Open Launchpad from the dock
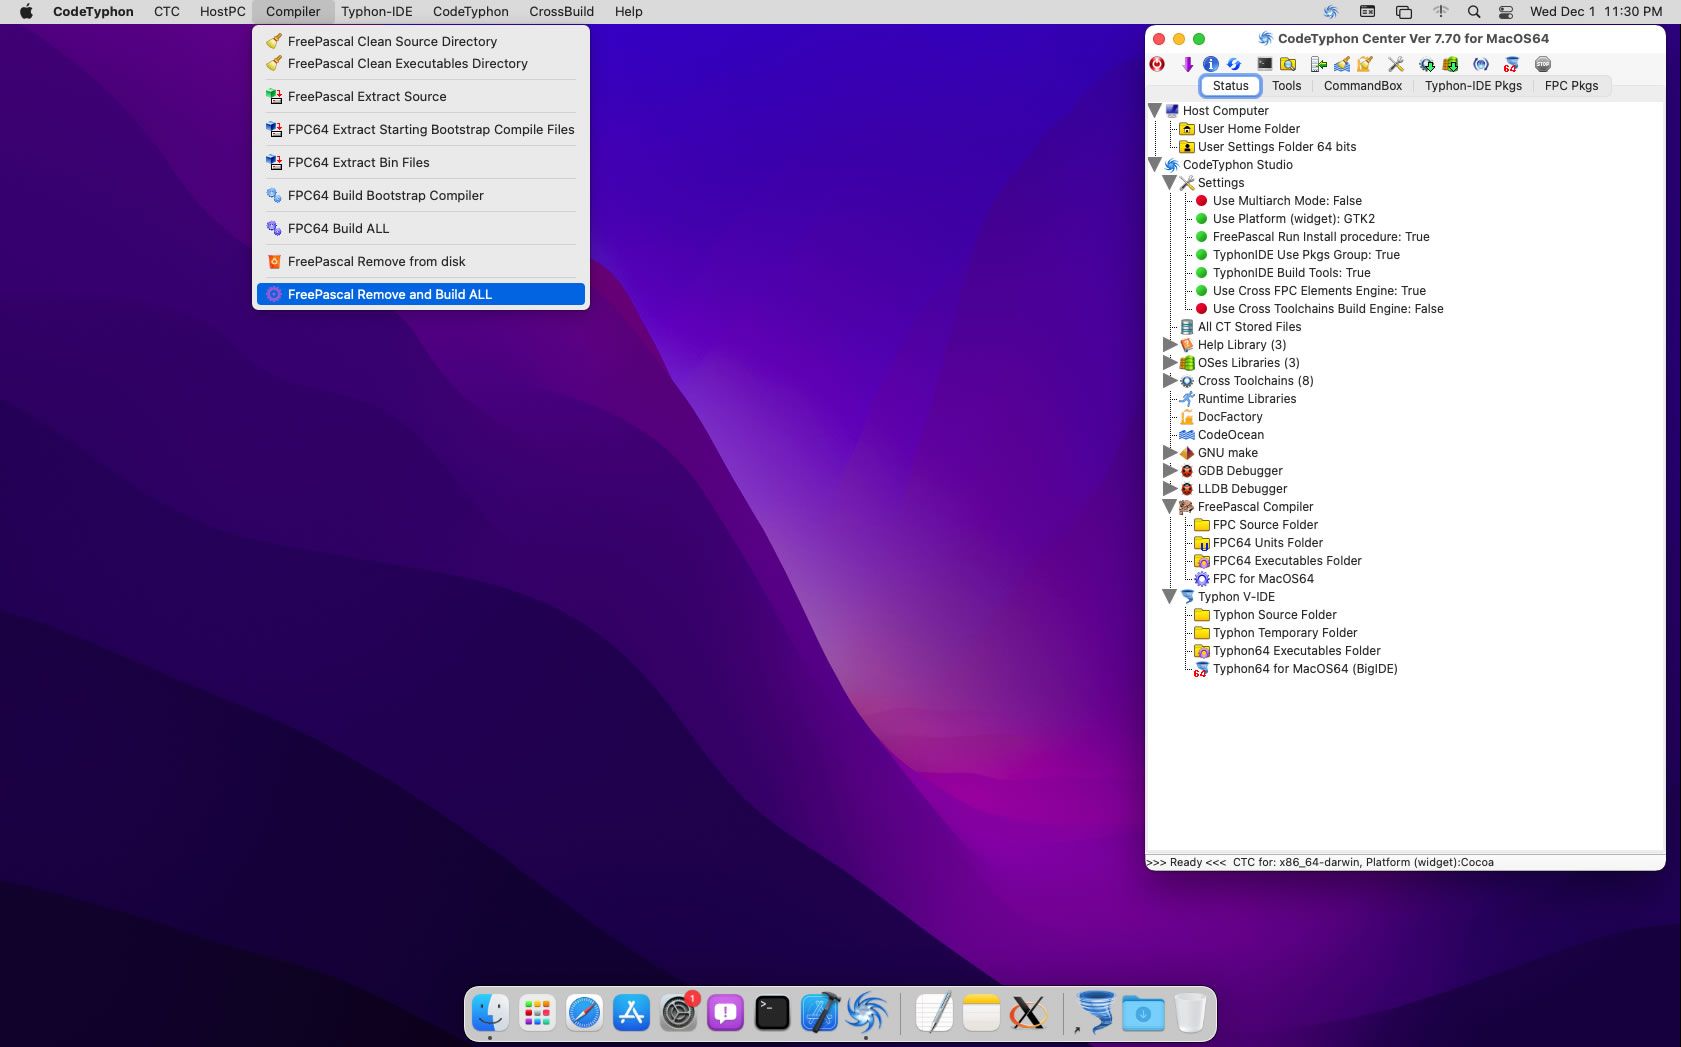Viewport: 1681px width, 1047px height. pos(537,1013)
